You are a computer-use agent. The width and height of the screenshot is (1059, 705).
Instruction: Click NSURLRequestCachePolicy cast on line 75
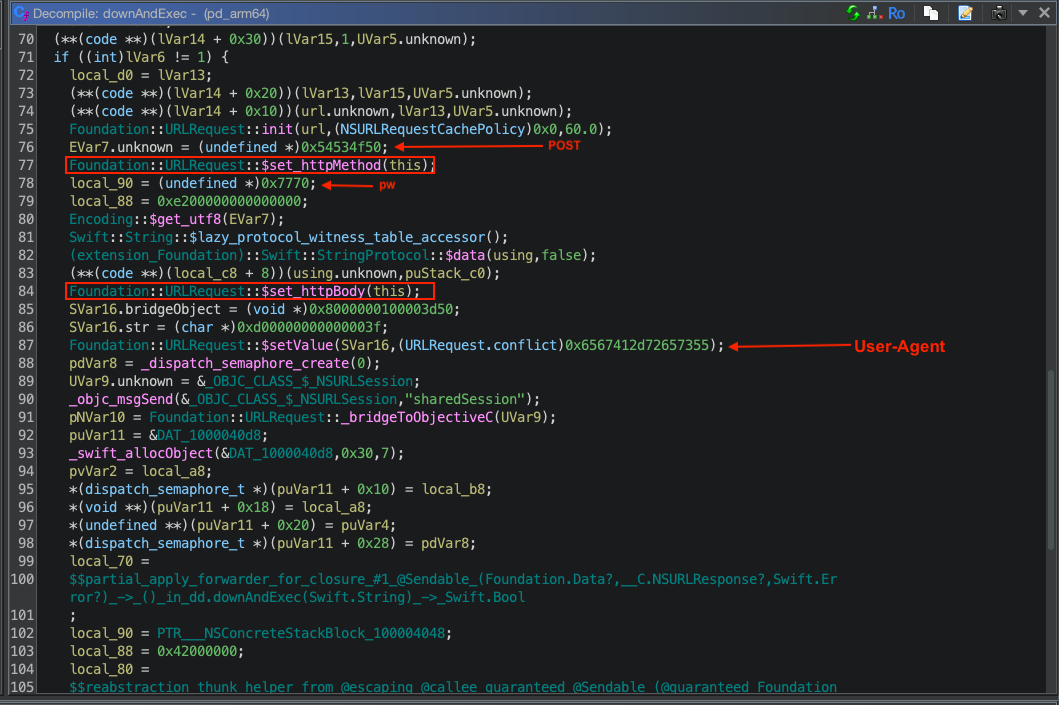pyautogui.click(x=432, y=129)
